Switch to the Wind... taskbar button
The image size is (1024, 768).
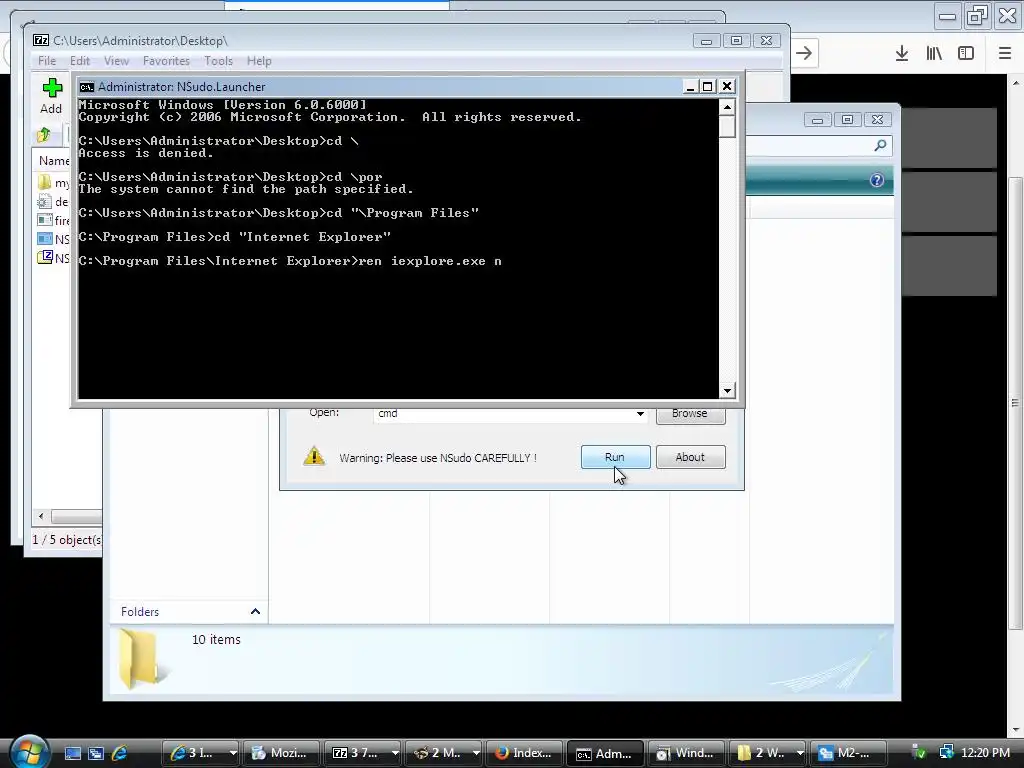click(686, 753)
